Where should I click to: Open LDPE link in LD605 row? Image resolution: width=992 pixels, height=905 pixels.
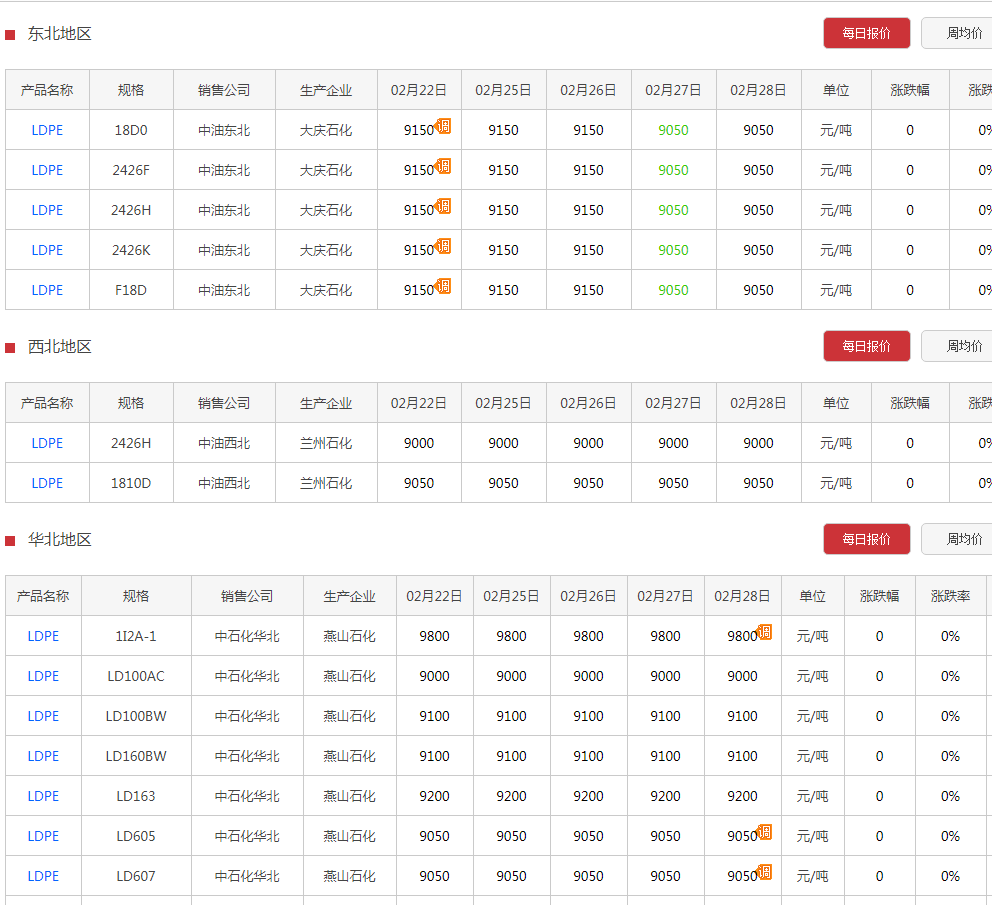pos(43,836)
